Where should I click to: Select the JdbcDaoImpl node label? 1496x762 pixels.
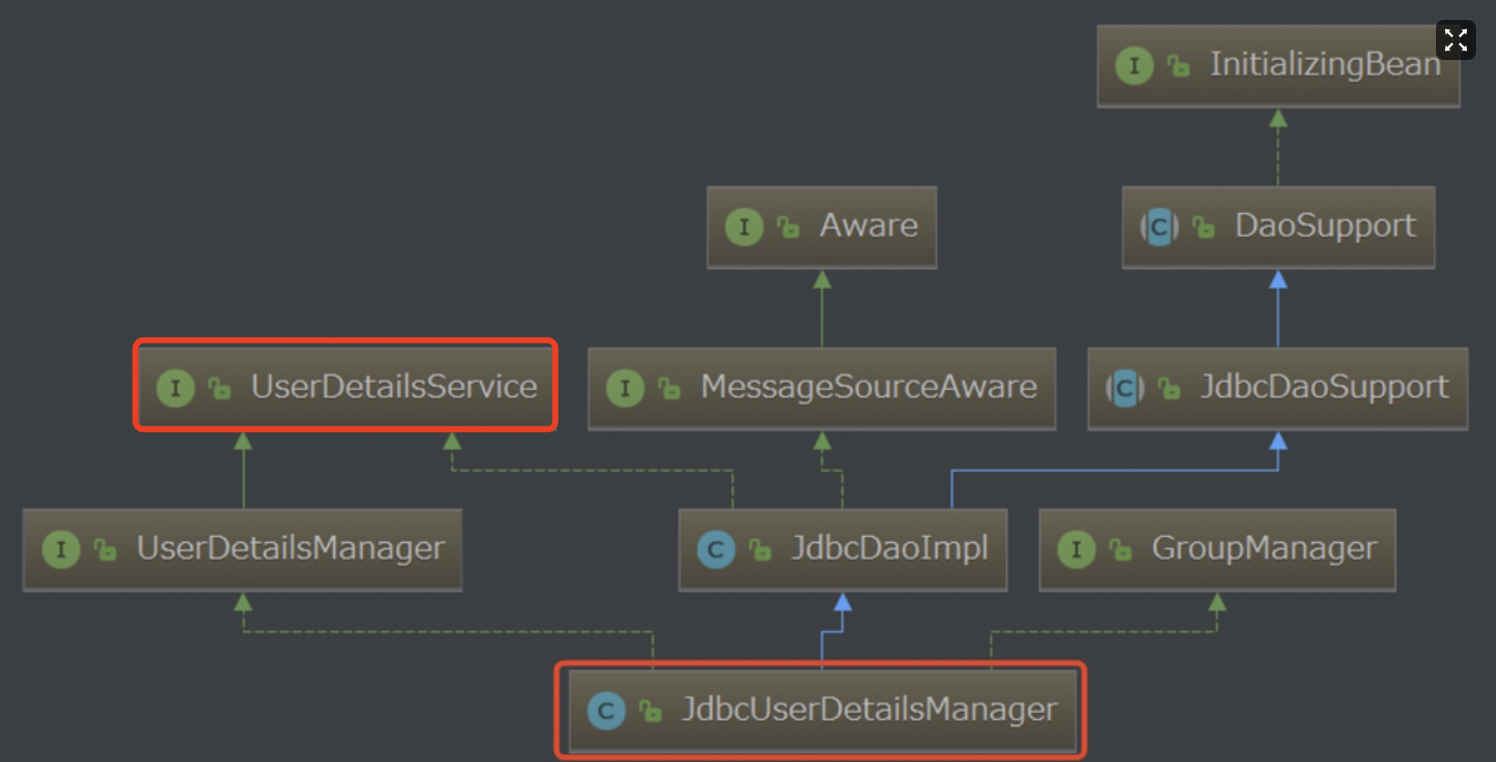[x=889, y=548]
